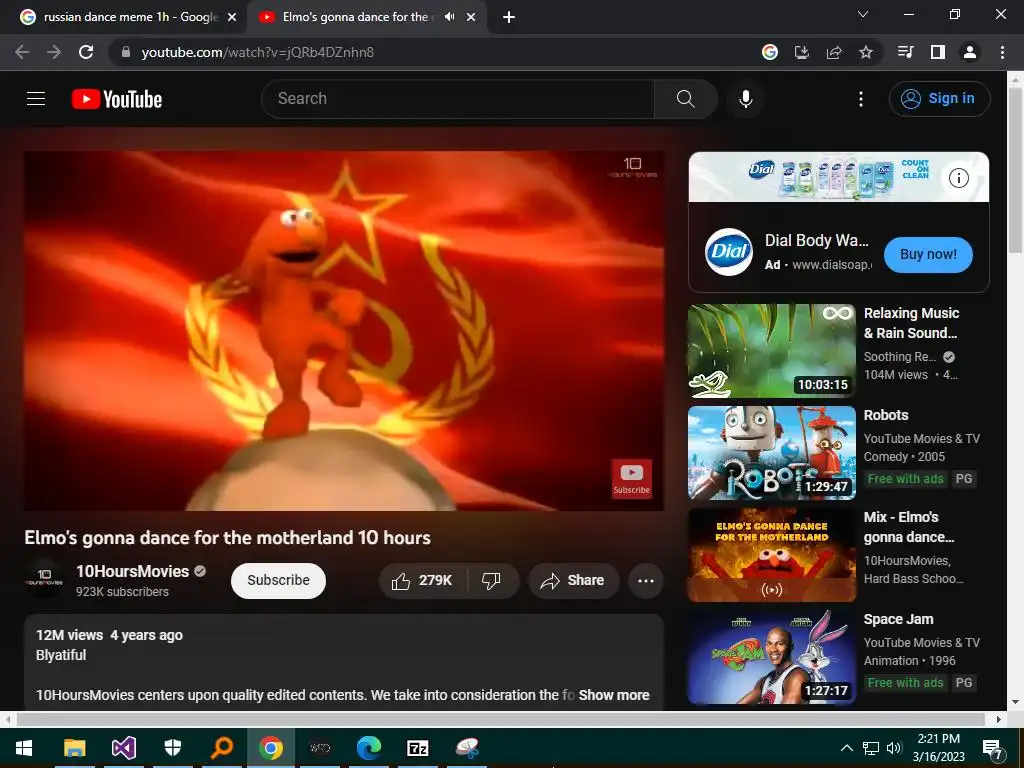Open the taskbar clock and date
The width and height of the screenshot is (1024, 768).
(938, 748)
